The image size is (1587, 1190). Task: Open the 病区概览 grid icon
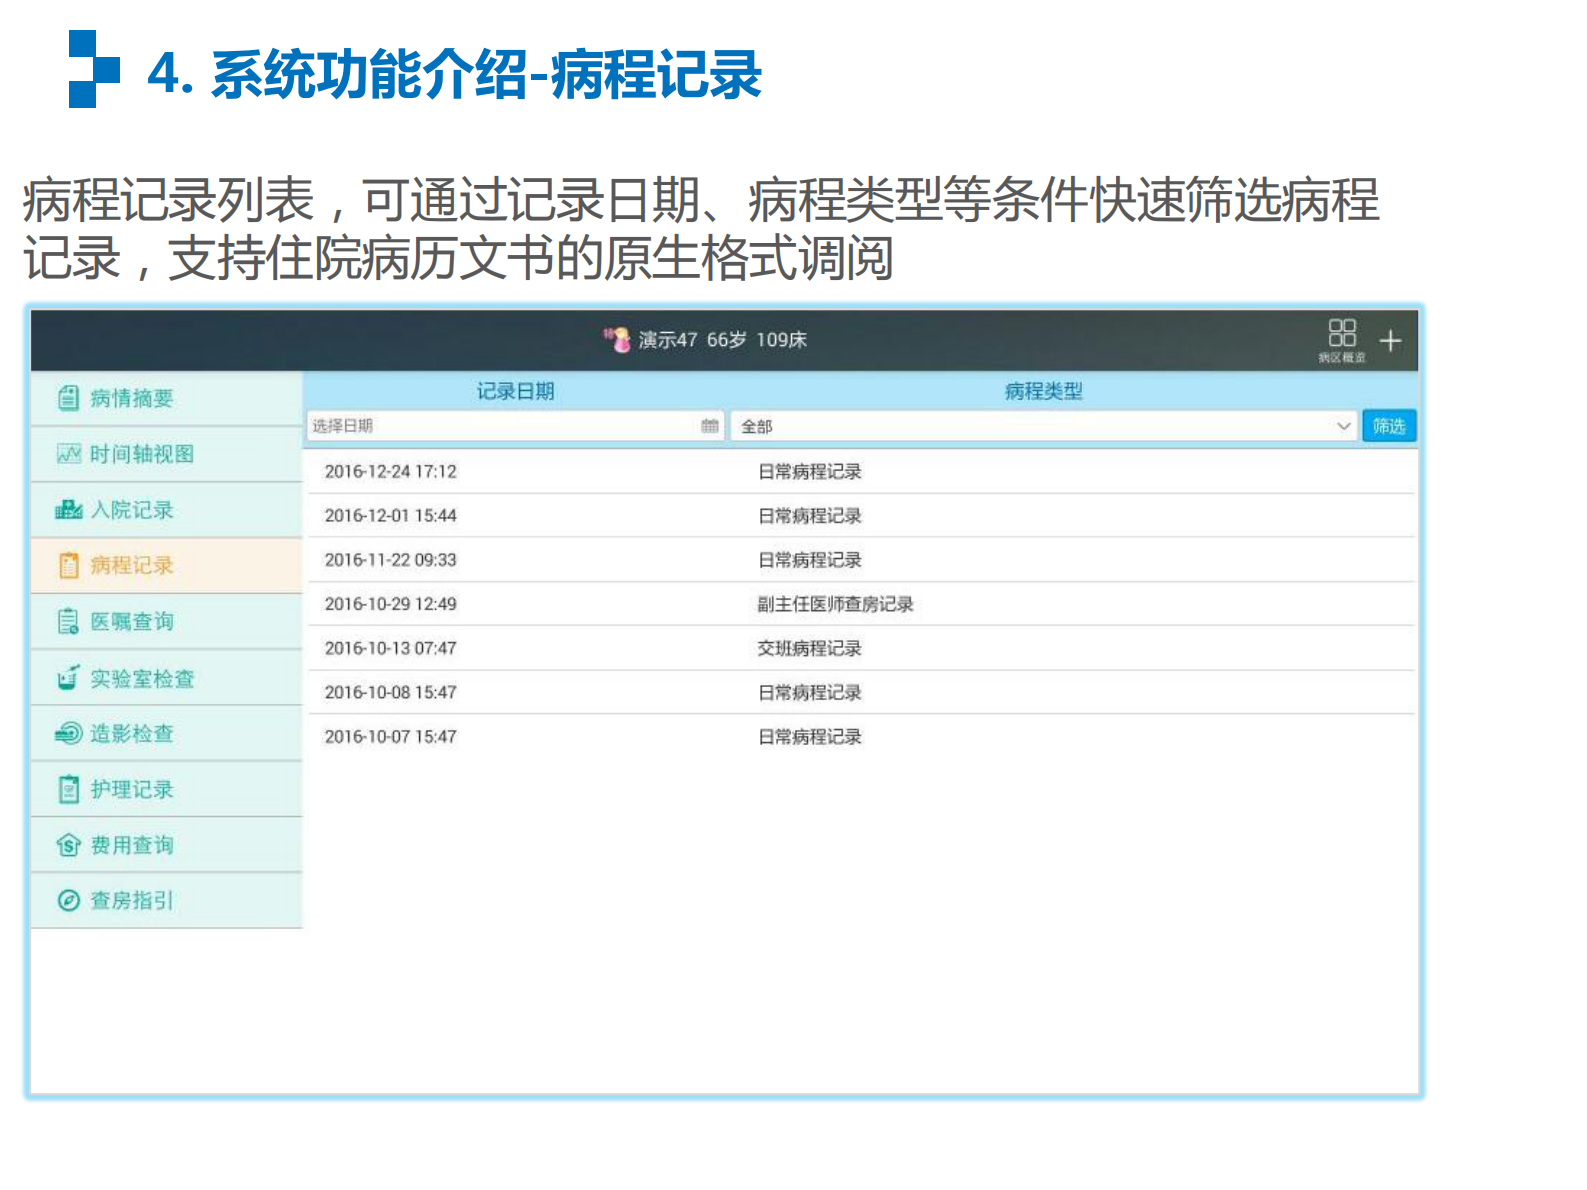tap(1341, 336)
